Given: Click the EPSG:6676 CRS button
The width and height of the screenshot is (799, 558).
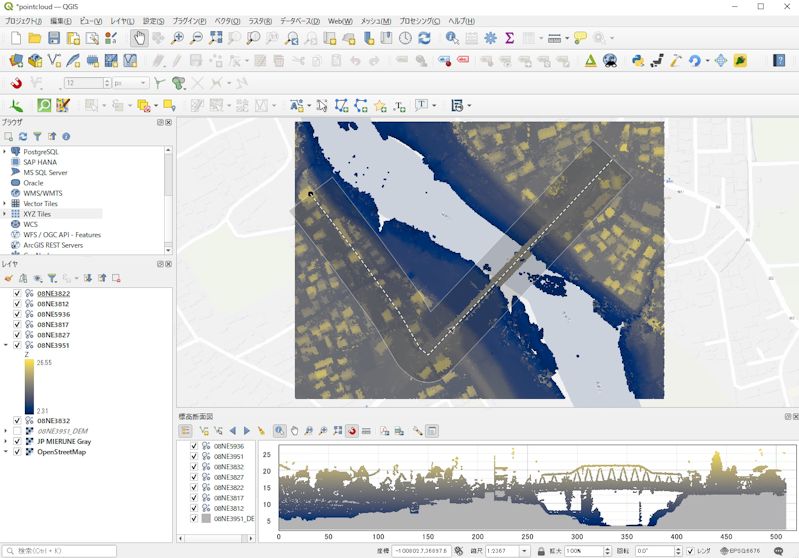Looking at the screenshot, I should click(x=740, y=551).
